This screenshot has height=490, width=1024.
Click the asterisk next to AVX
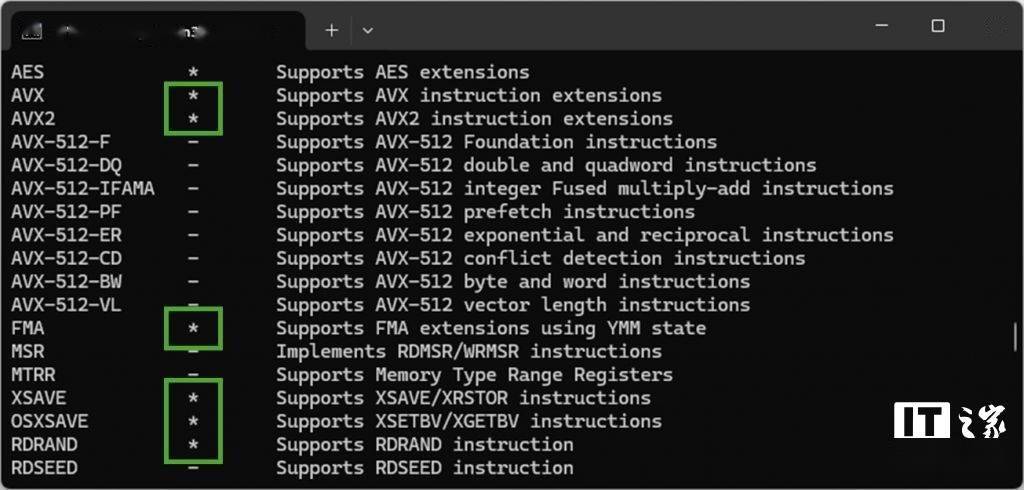(x=193, y=97)
